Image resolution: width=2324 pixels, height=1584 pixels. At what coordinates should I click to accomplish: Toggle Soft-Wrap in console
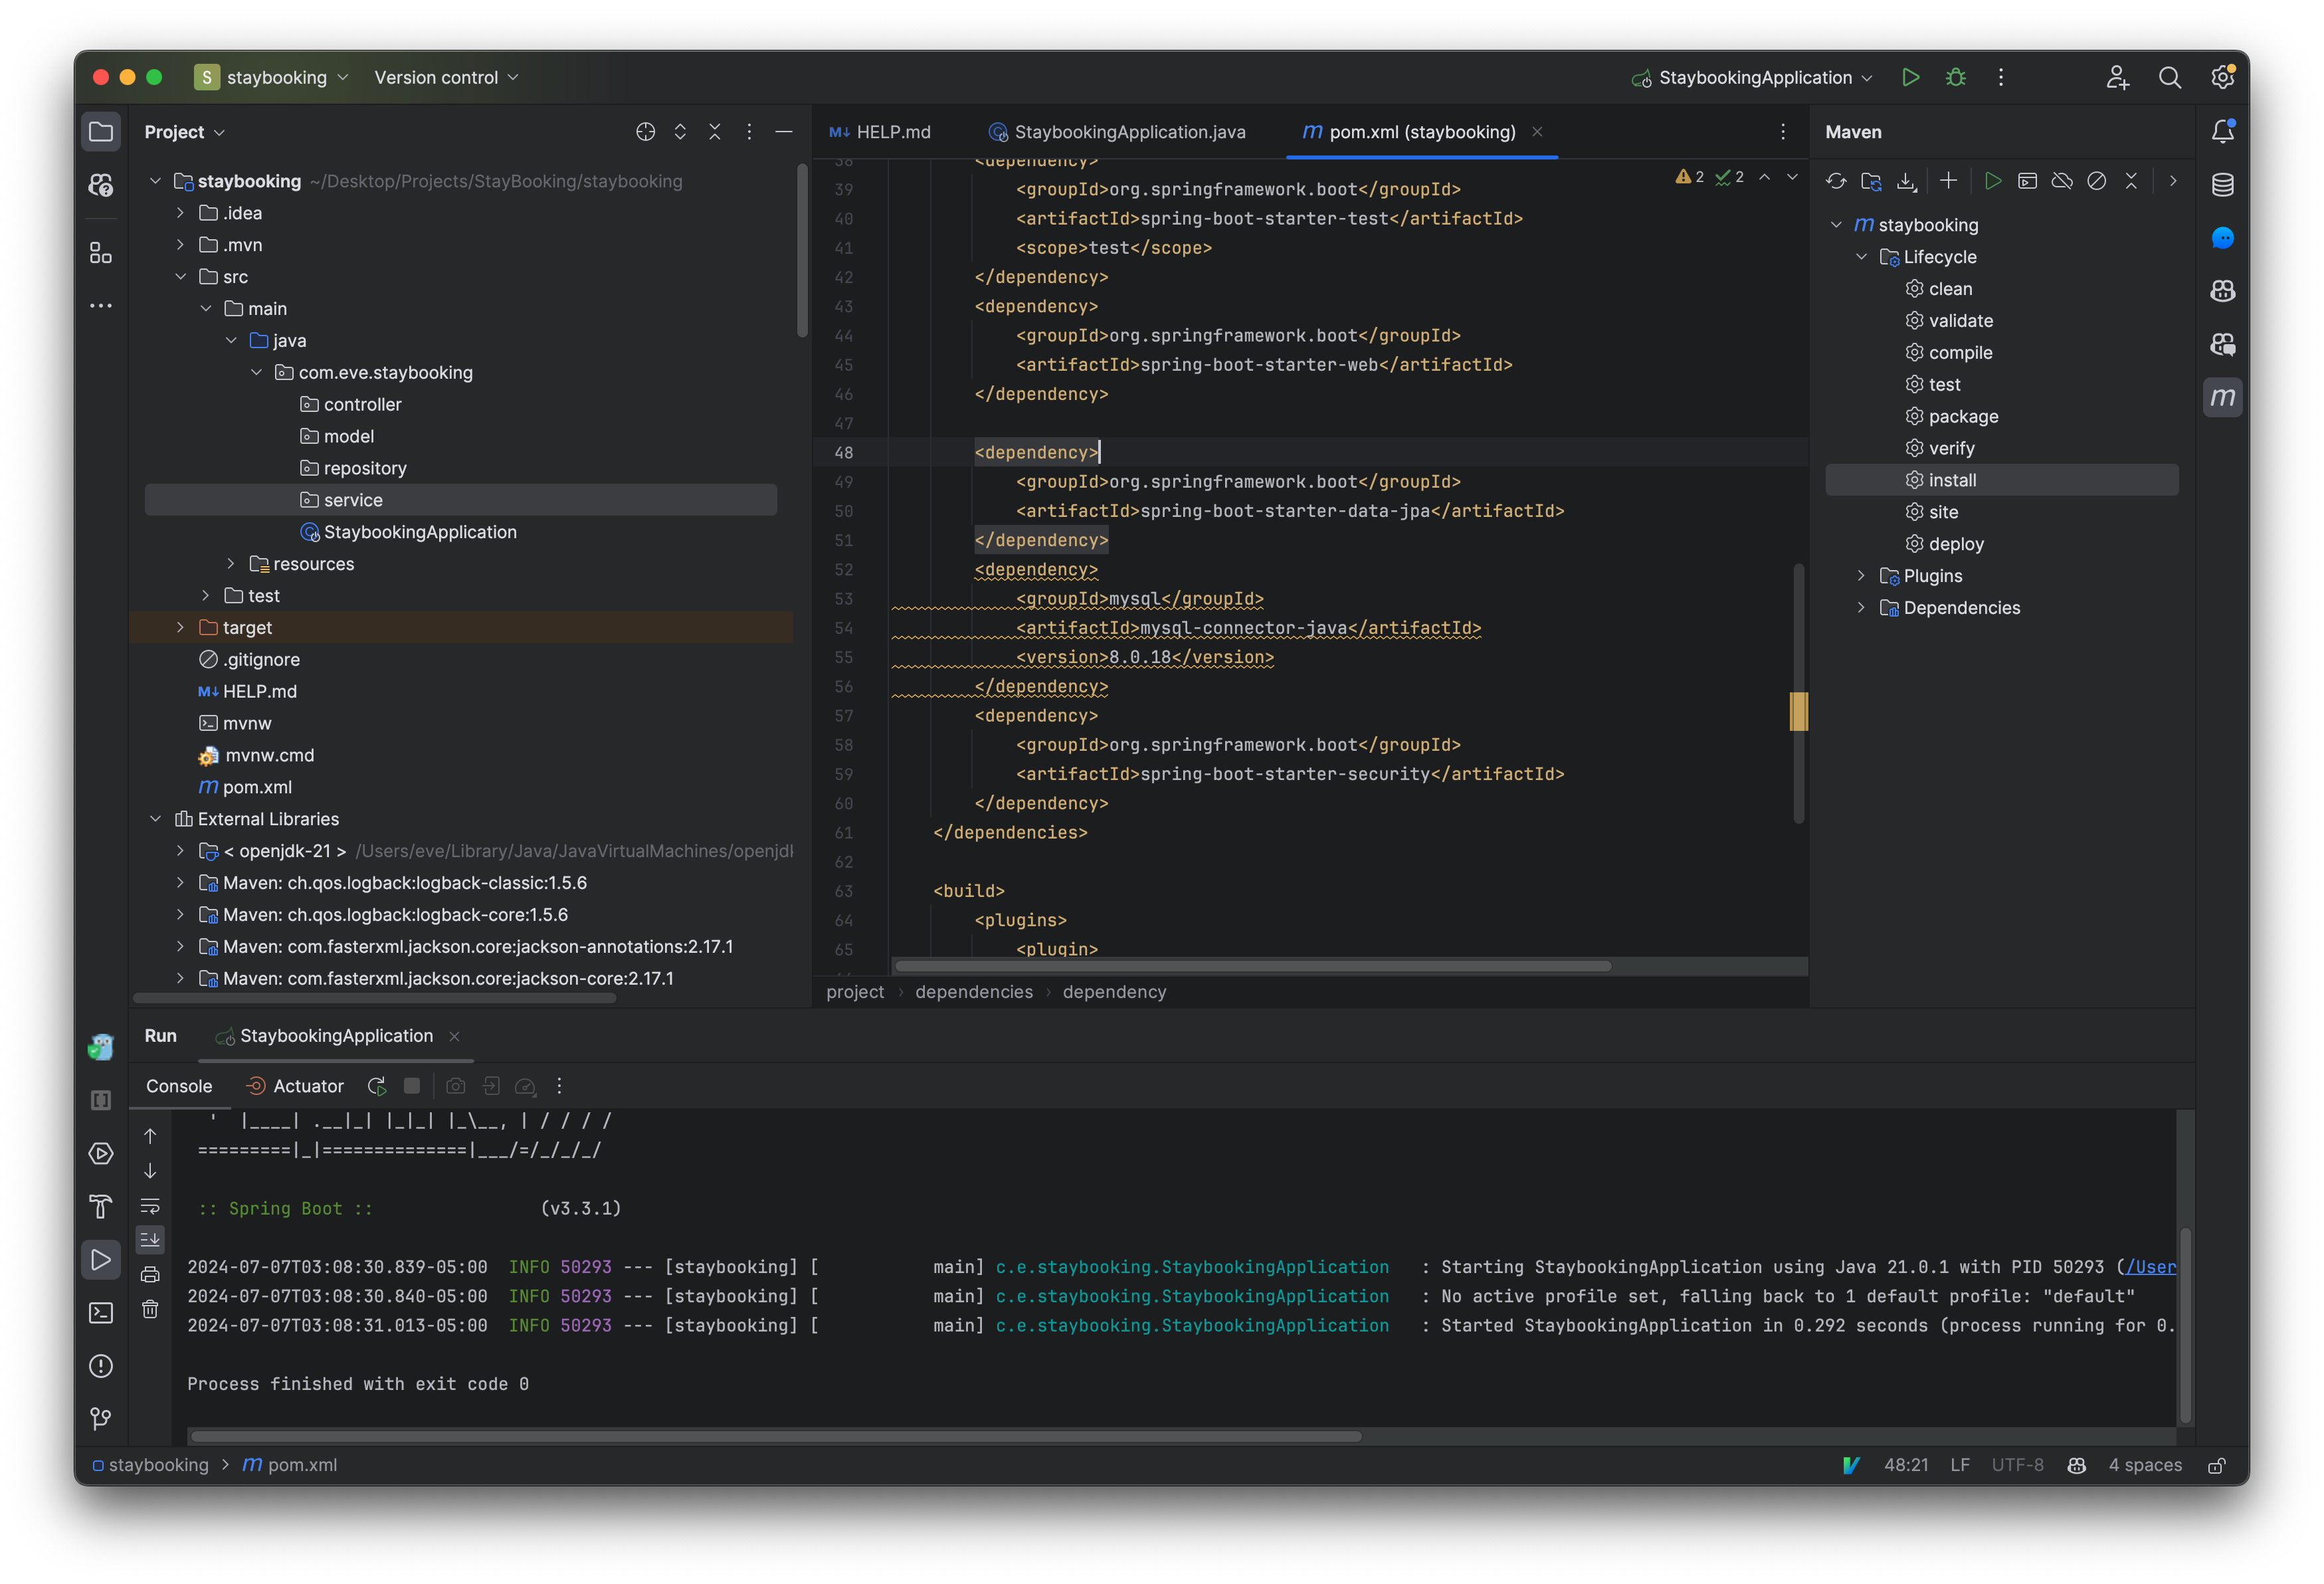tap(150, 1206)
